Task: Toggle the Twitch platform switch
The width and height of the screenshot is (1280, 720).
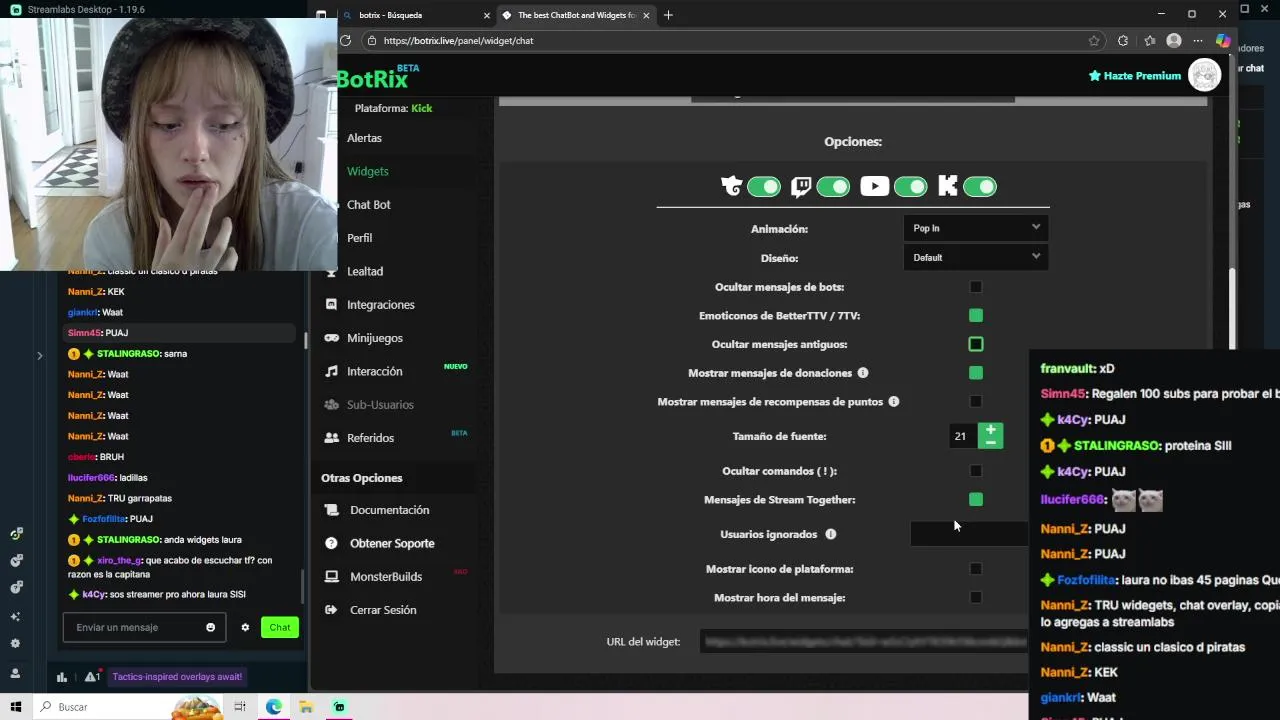Action: pyautogui.click(x=833, y=187)
